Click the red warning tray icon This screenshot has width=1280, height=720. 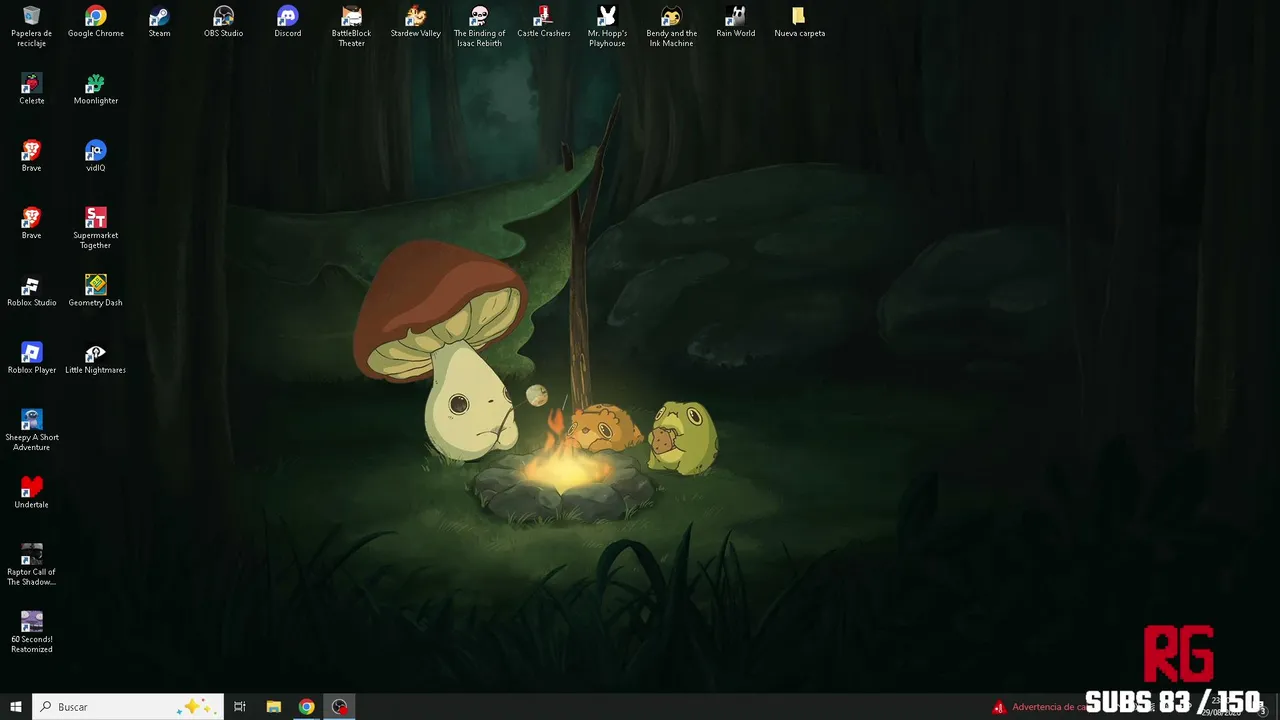point(998,707)
